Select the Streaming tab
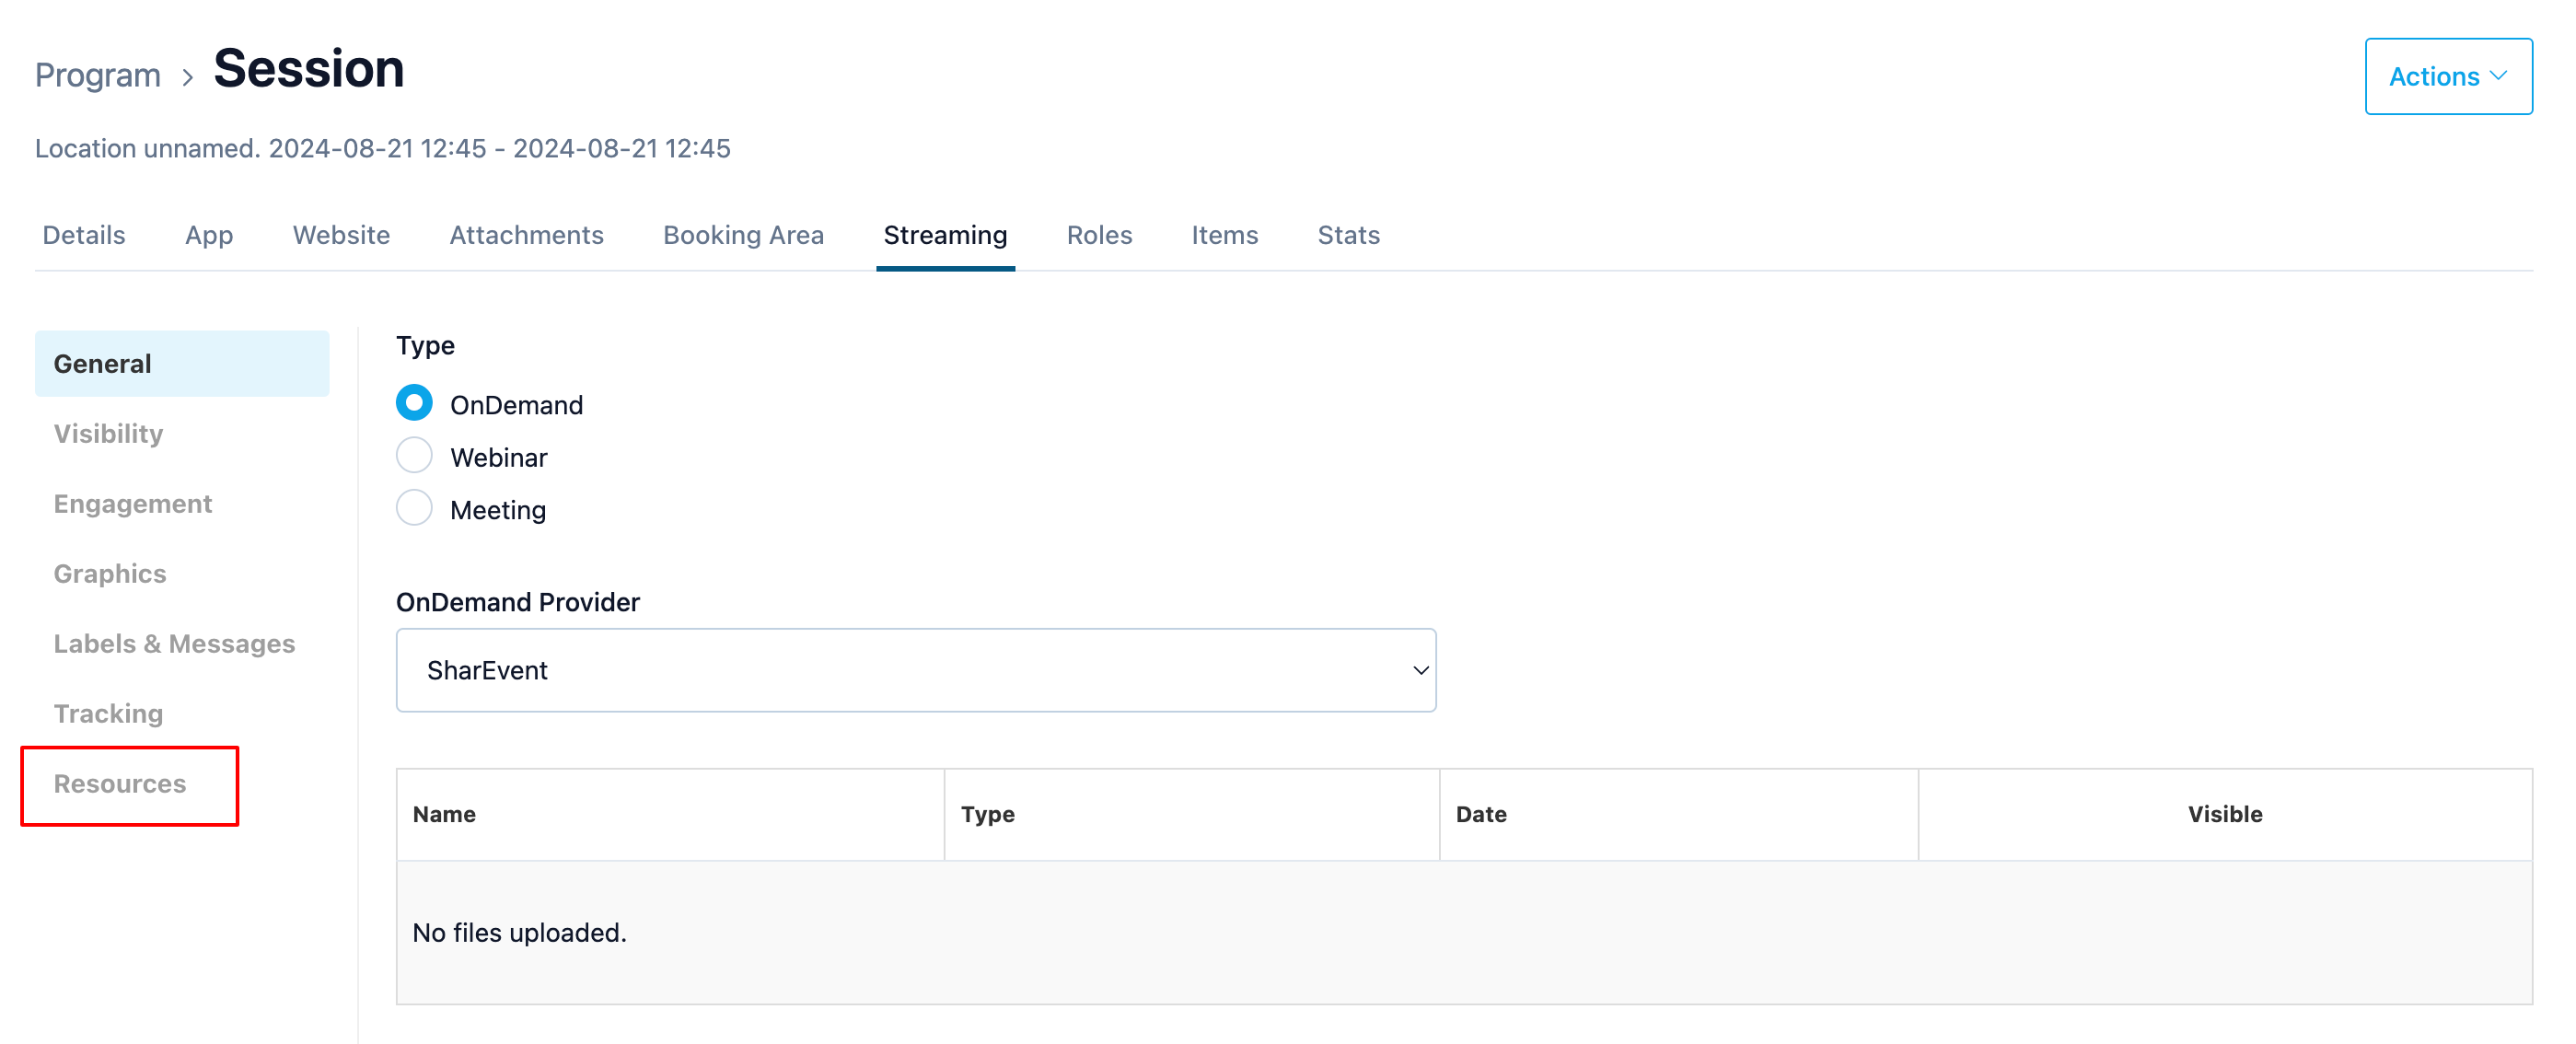 click(945, 235)
